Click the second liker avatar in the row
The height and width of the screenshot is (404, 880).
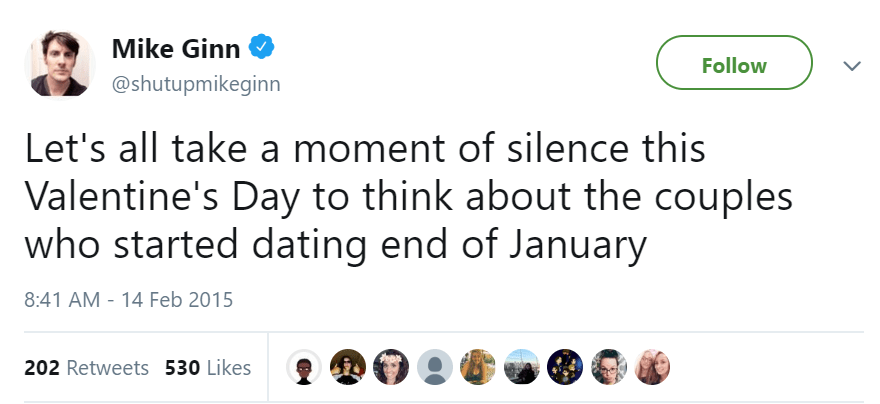click(346, 368)
